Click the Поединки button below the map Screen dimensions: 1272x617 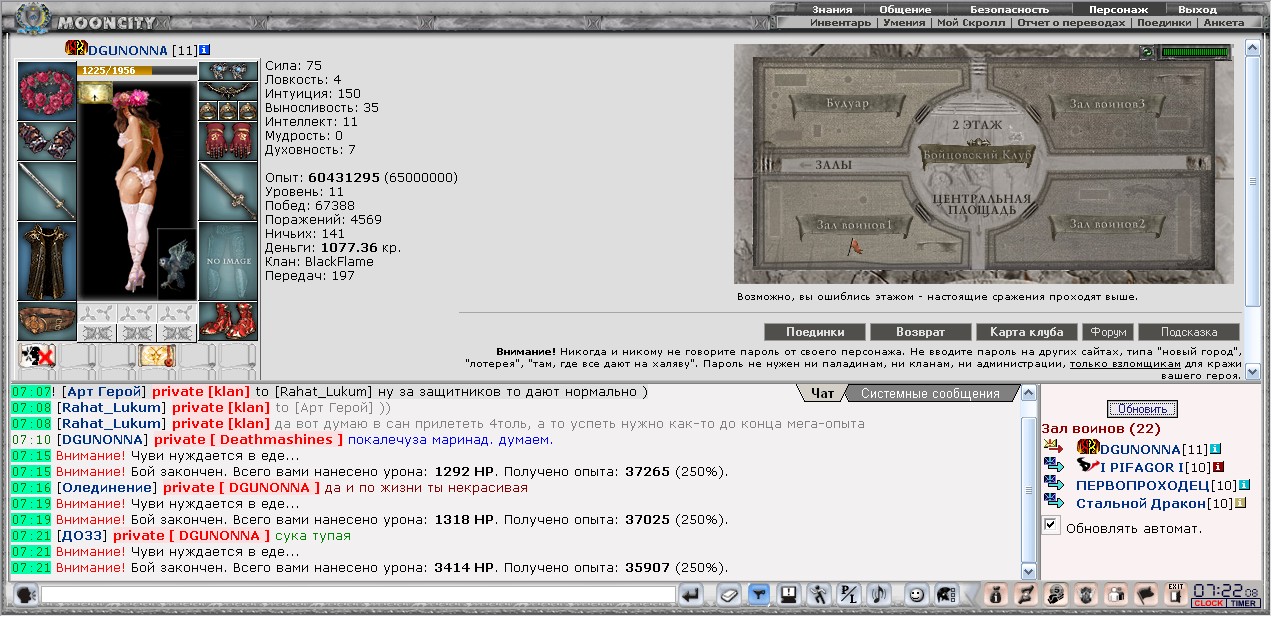coord(815,332)
